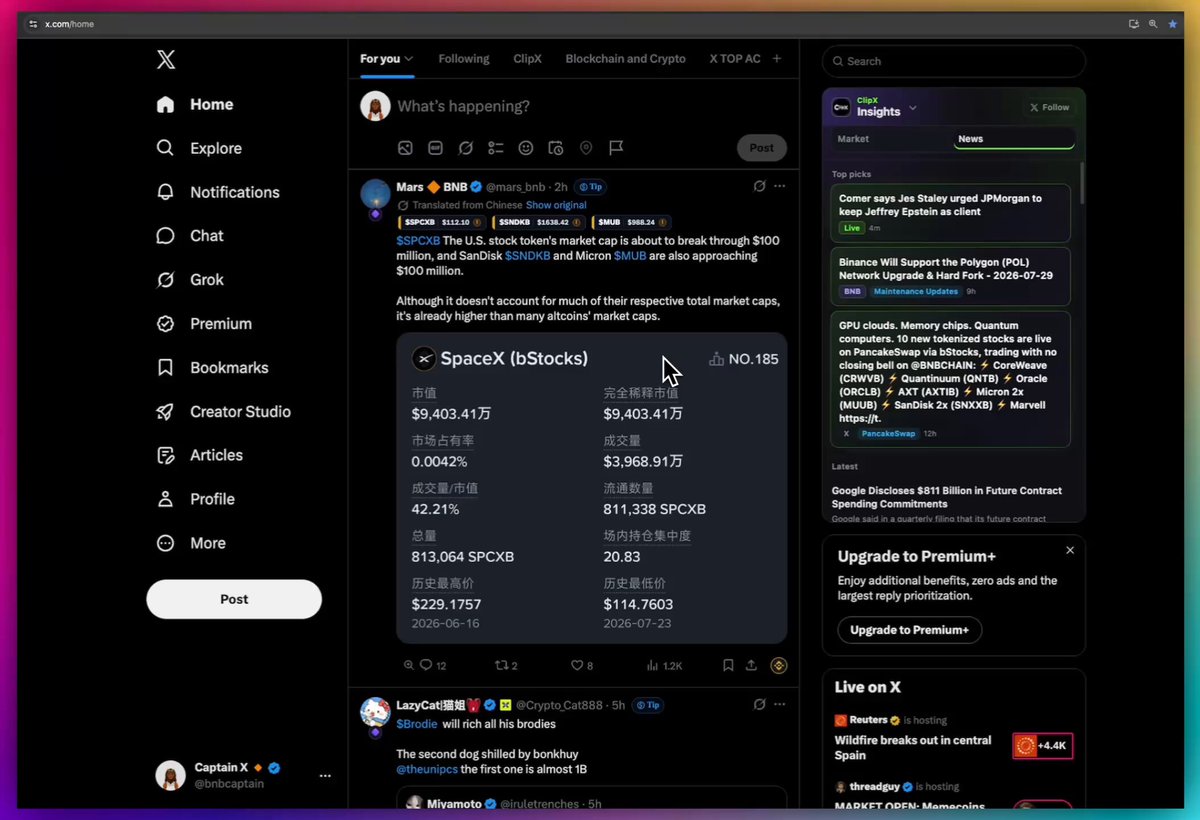This screenshot has width=1200, height=820.
Task: Open the Home page from sidebar
Action: tap(196, 104)
